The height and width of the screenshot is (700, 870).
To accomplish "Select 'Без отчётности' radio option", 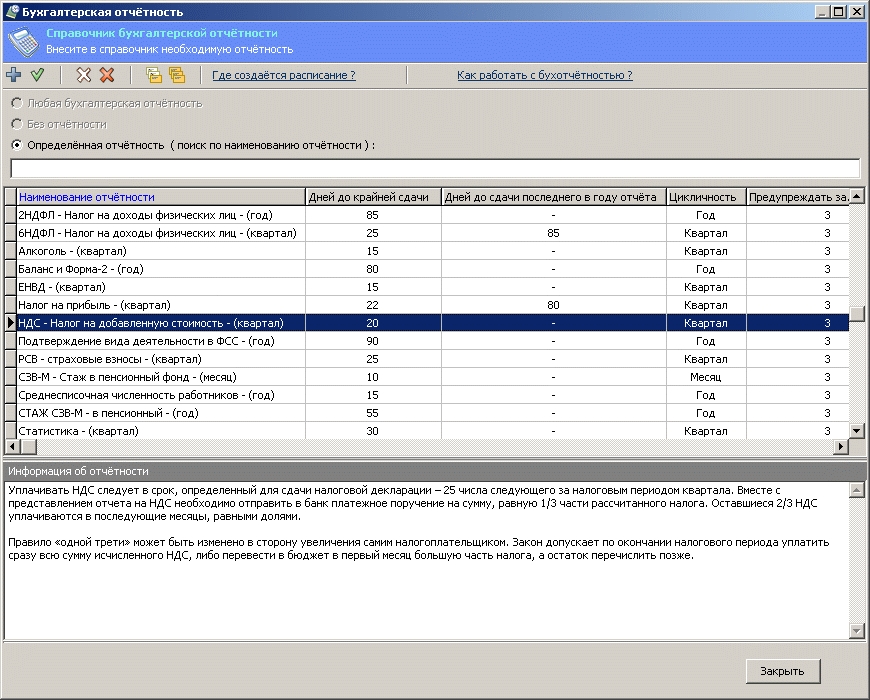I will pyautogui.click(x=16, y=124).
